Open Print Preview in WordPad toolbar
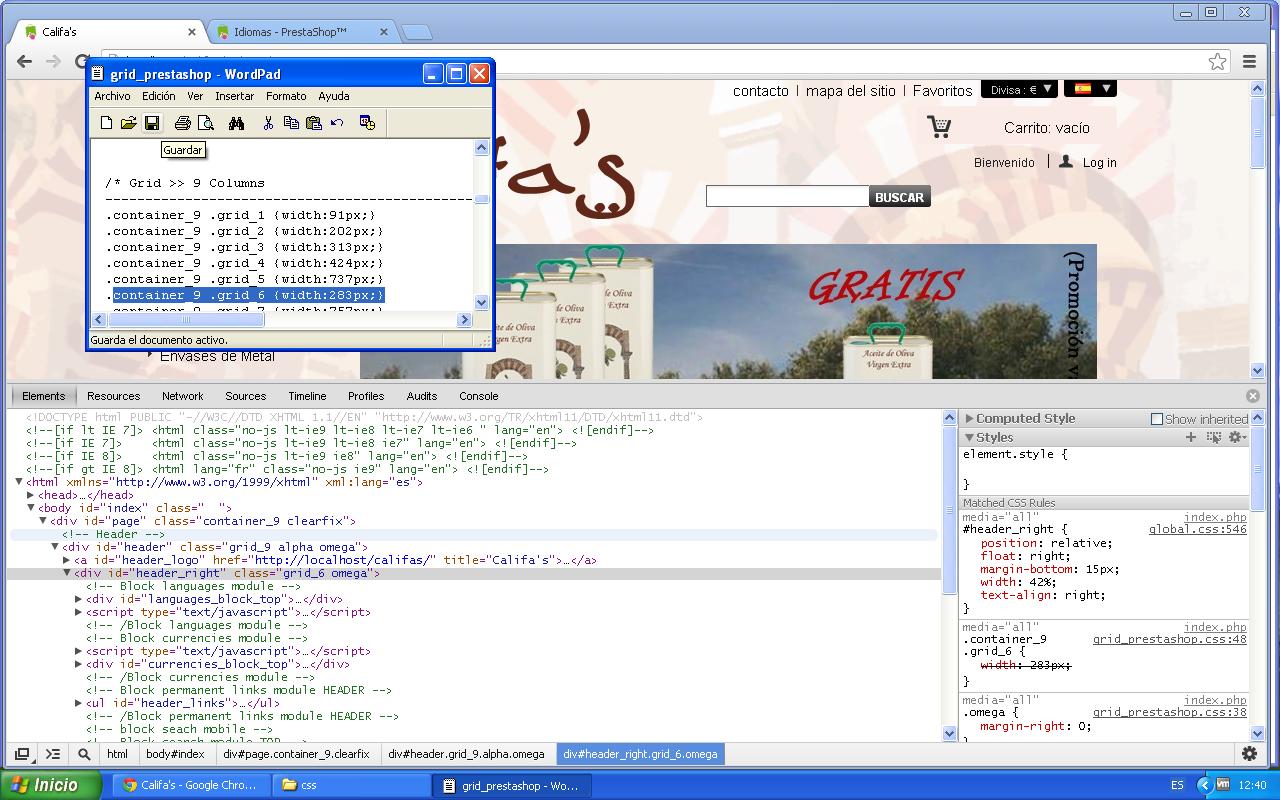 pyautogui.click(x=206, y=123)
